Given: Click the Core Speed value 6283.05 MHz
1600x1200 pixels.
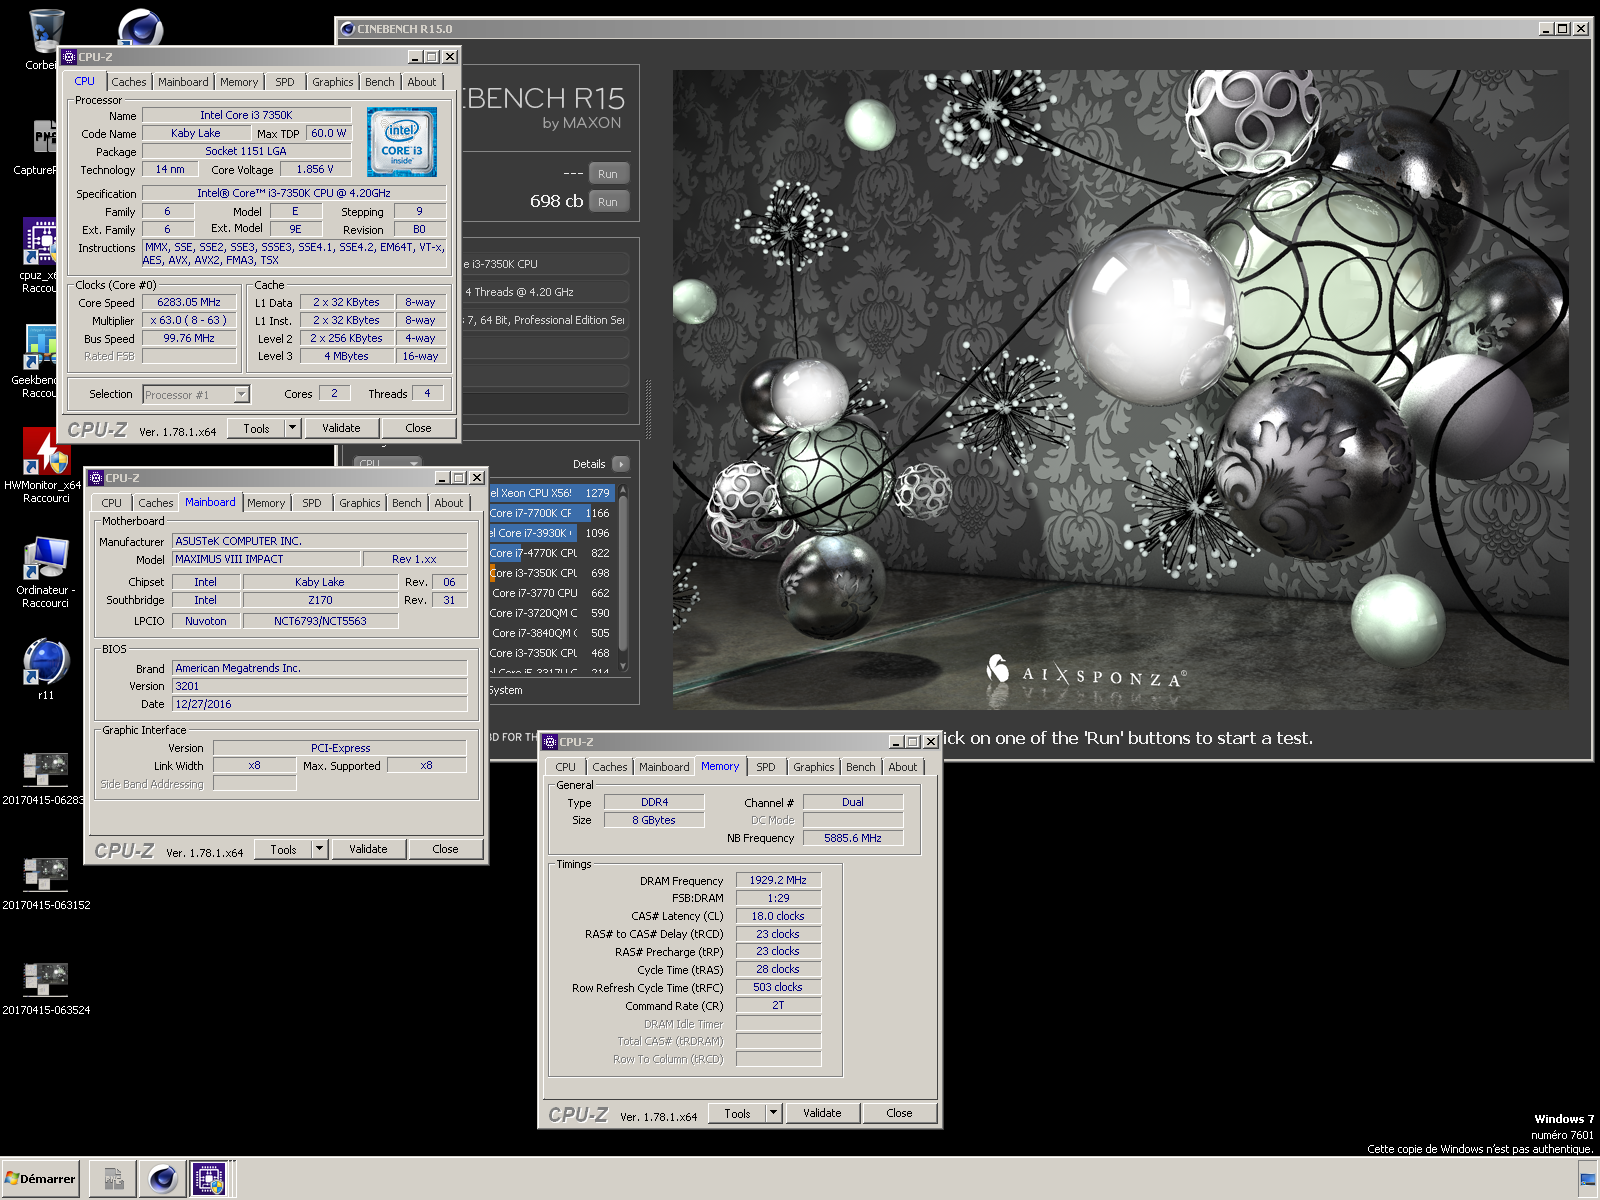Looking at the screenshot, I should (x=189, y=302).
